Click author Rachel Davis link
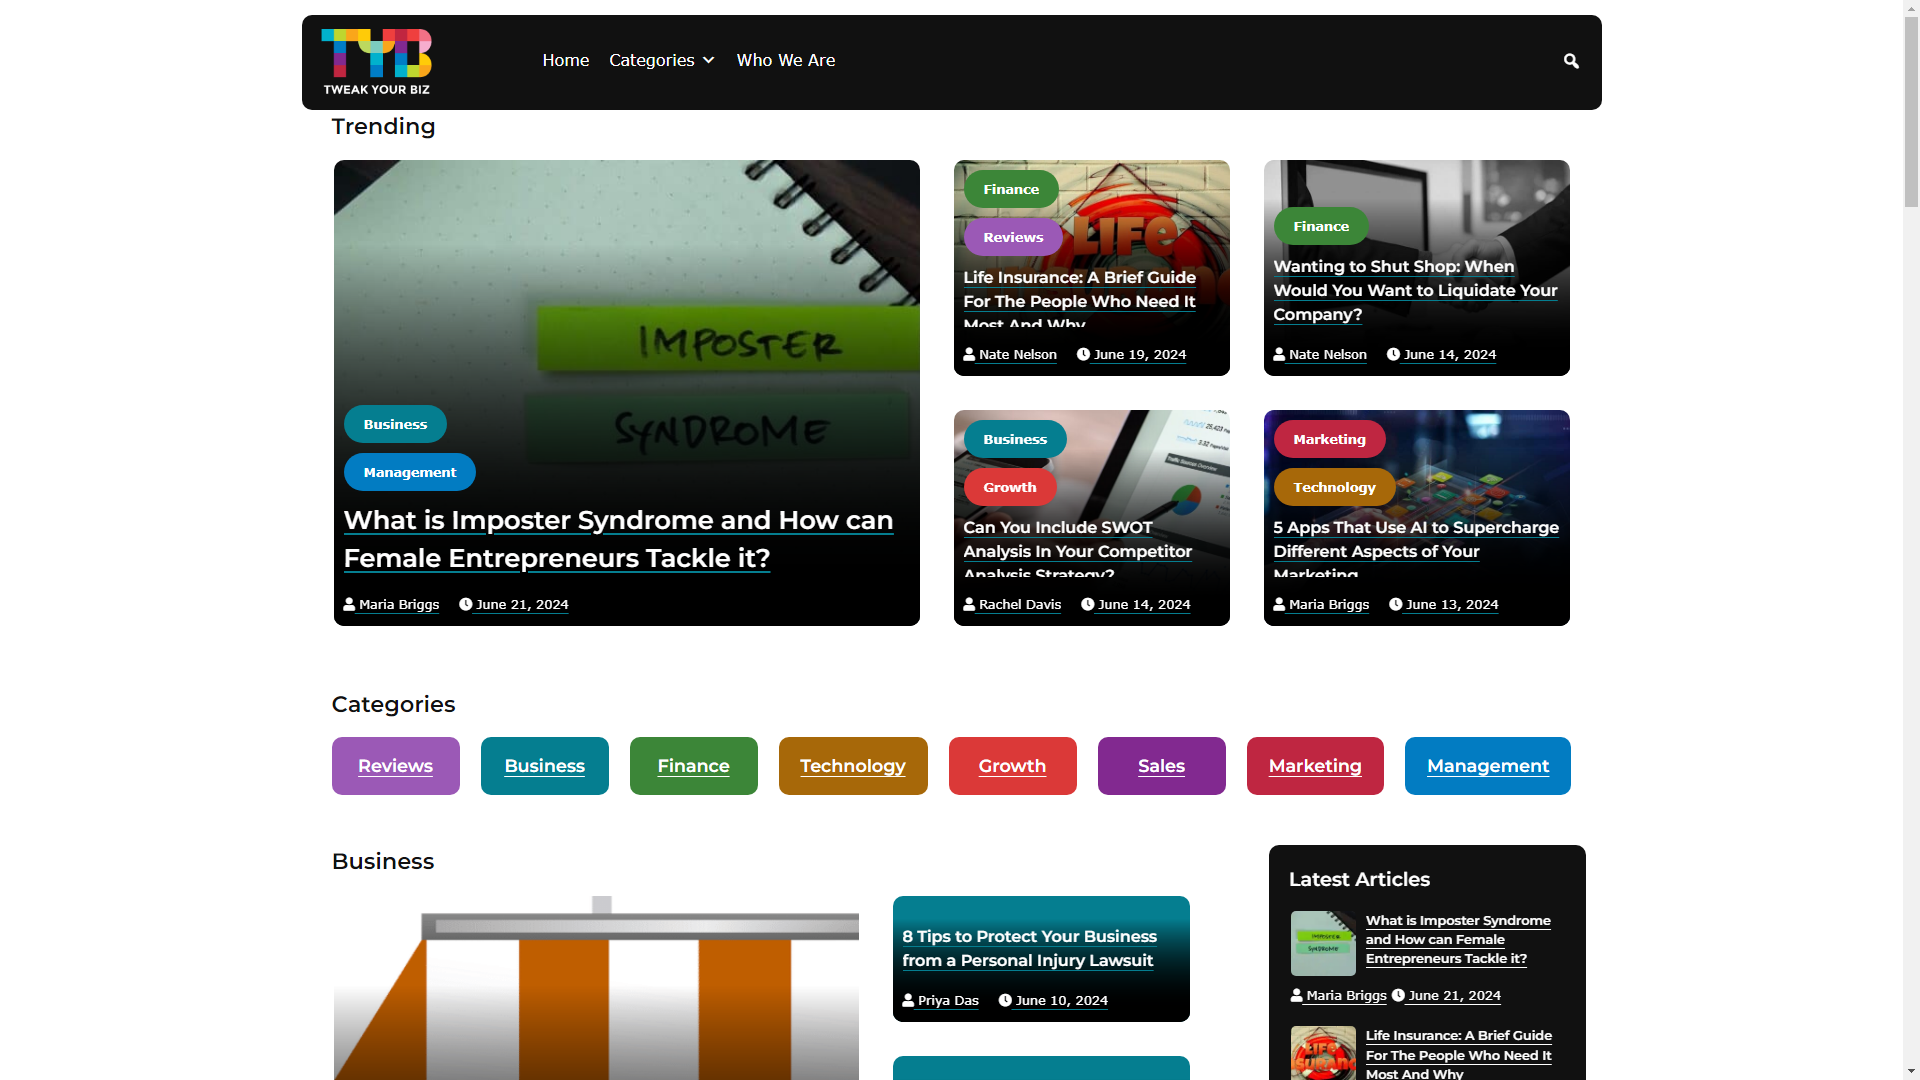This screenshot has height=1080, width=1920. pyautogui.click(x=1019, y=605)
